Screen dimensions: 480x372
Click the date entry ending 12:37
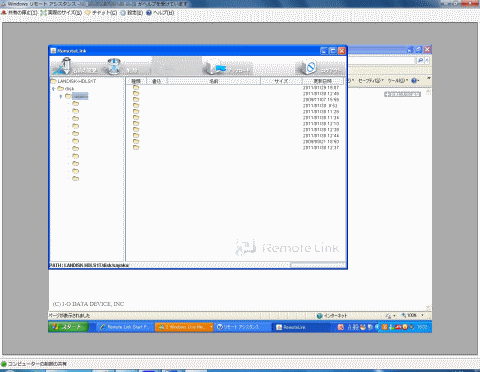pyautogui.click(x=321, y=148)
